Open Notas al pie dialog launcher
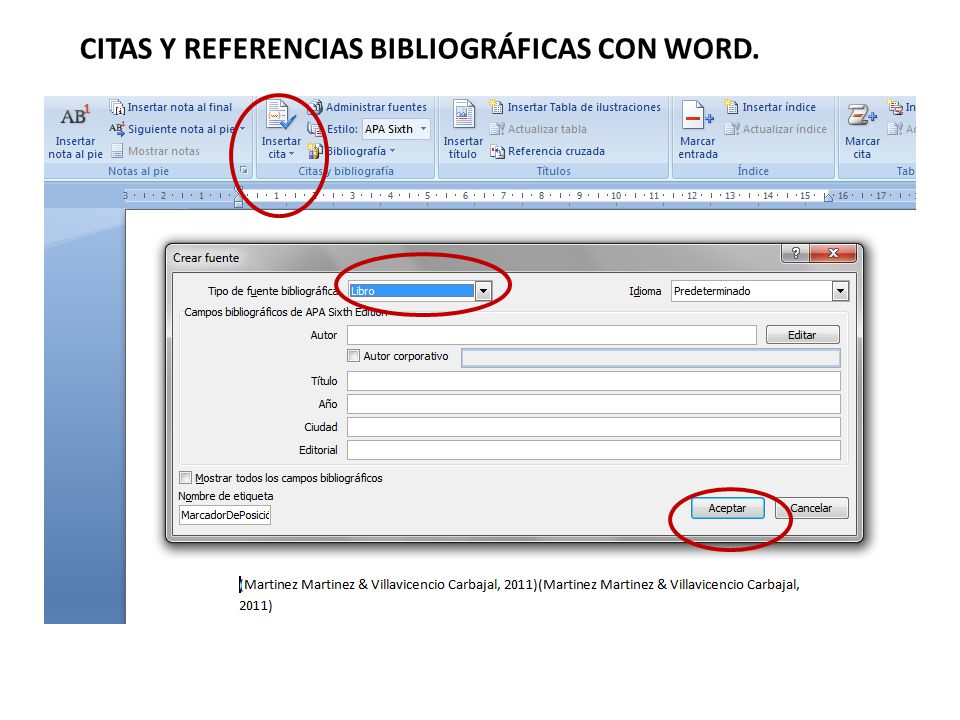Screen dimensions: 960x720 244,170
